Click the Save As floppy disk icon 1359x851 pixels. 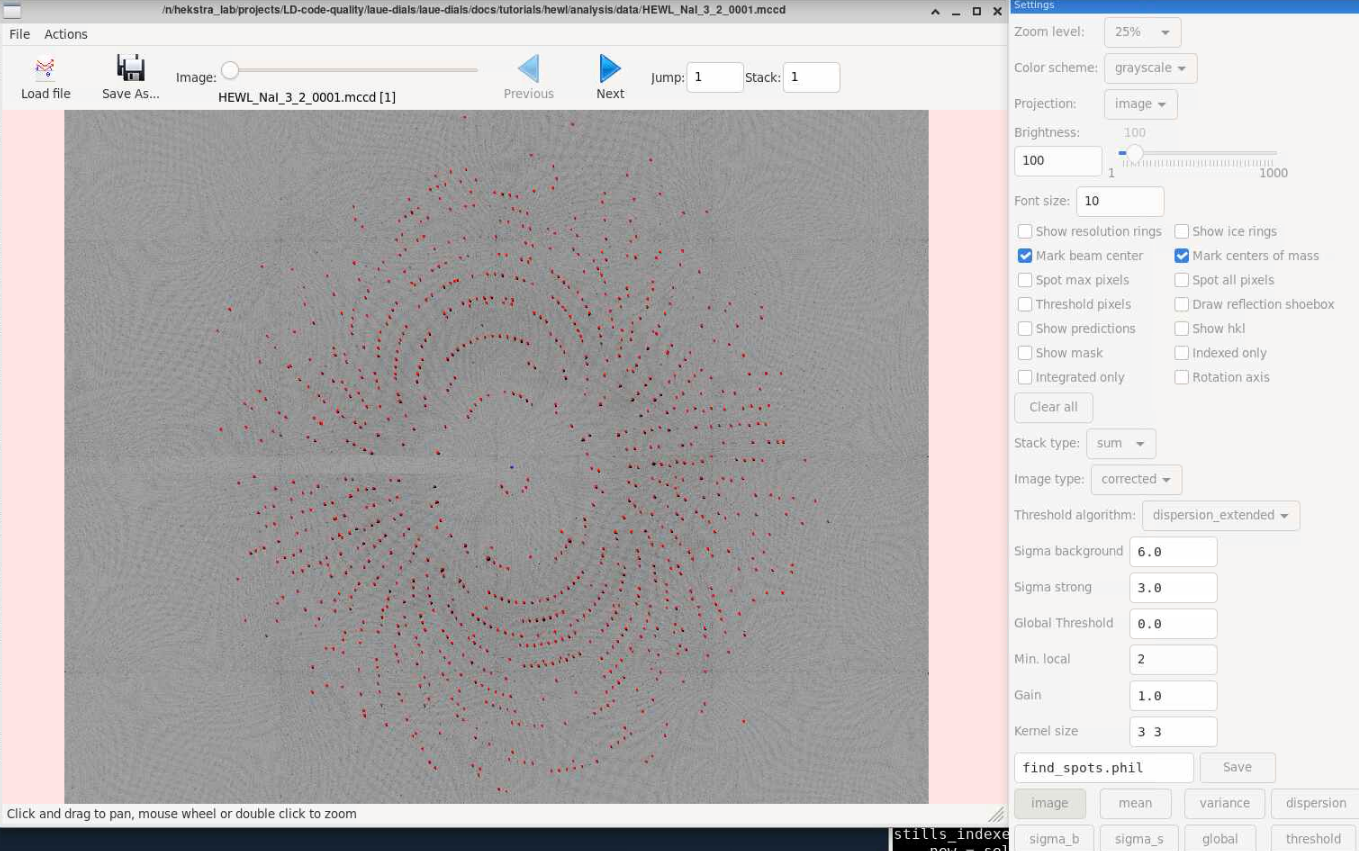(x=131, y=68)
